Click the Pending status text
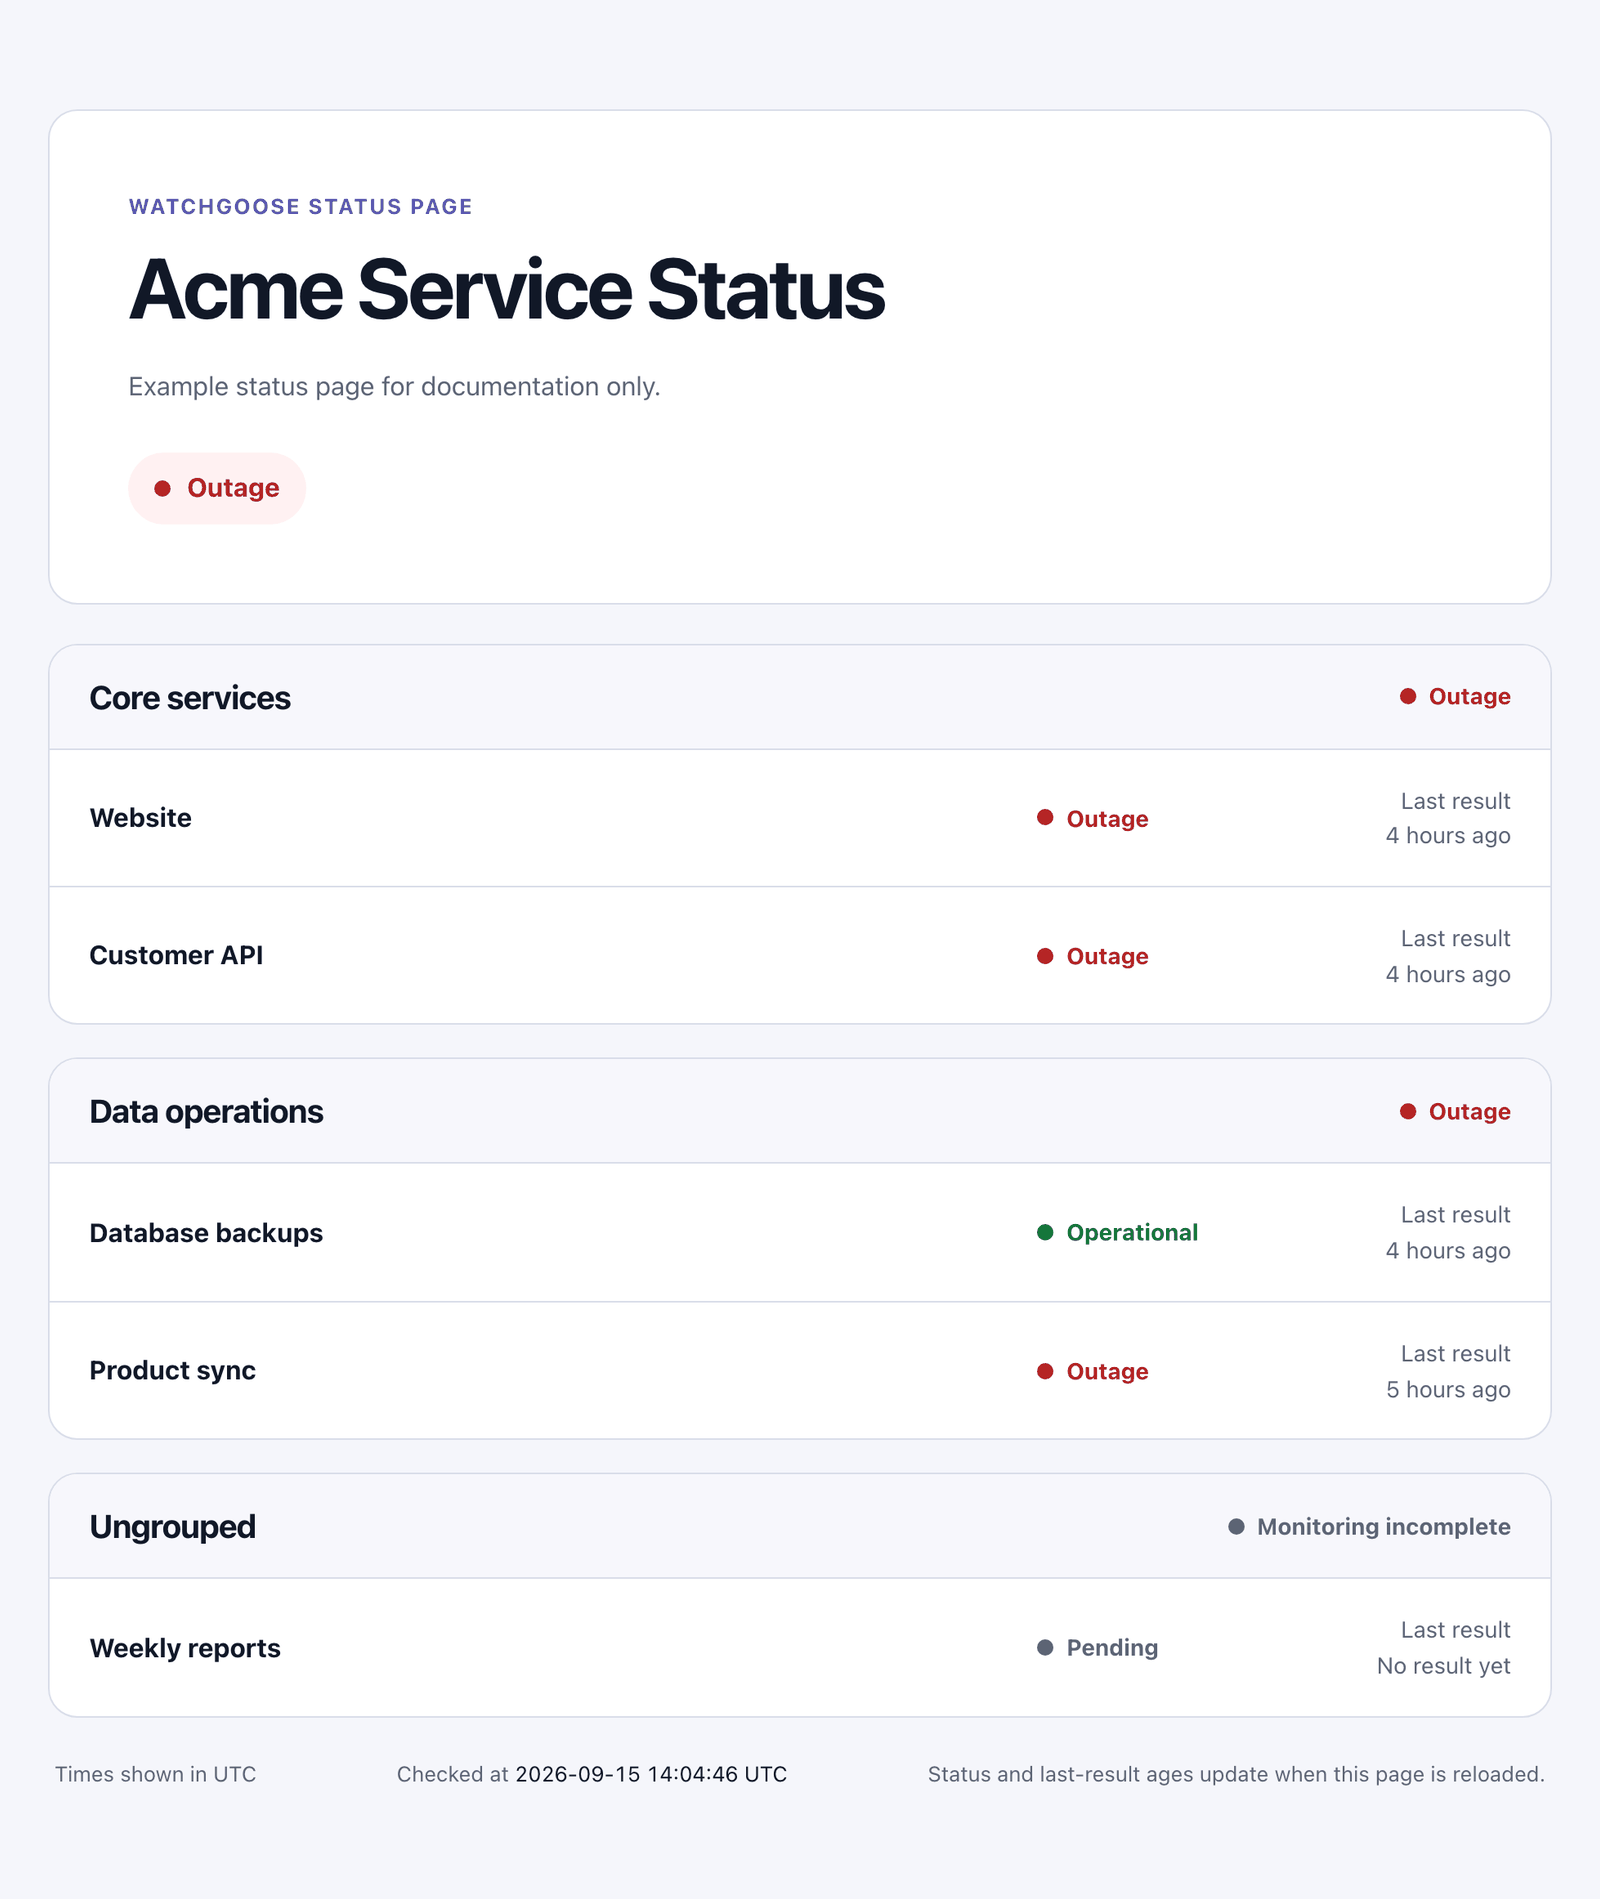 1112,1648
